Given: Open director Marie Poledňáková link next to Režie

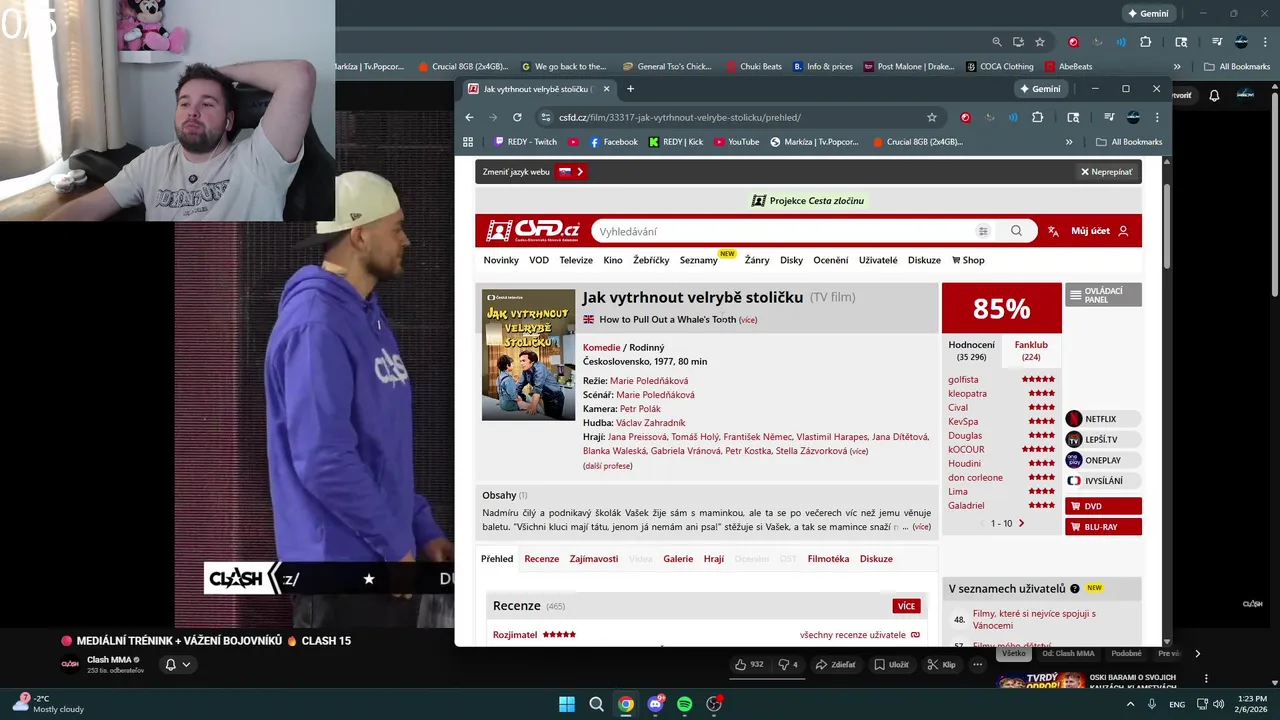Looking at the screenshot, I should pyautogui.click(x=649, y=381).
